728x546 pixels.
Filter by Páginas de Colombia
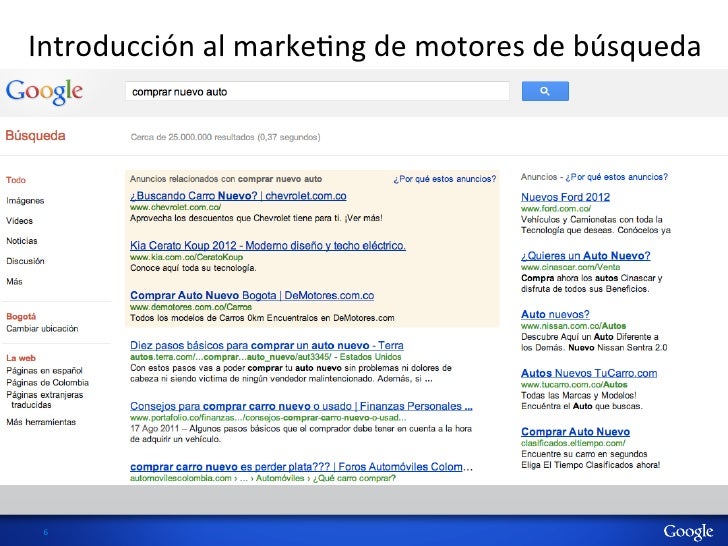[47, 383]
